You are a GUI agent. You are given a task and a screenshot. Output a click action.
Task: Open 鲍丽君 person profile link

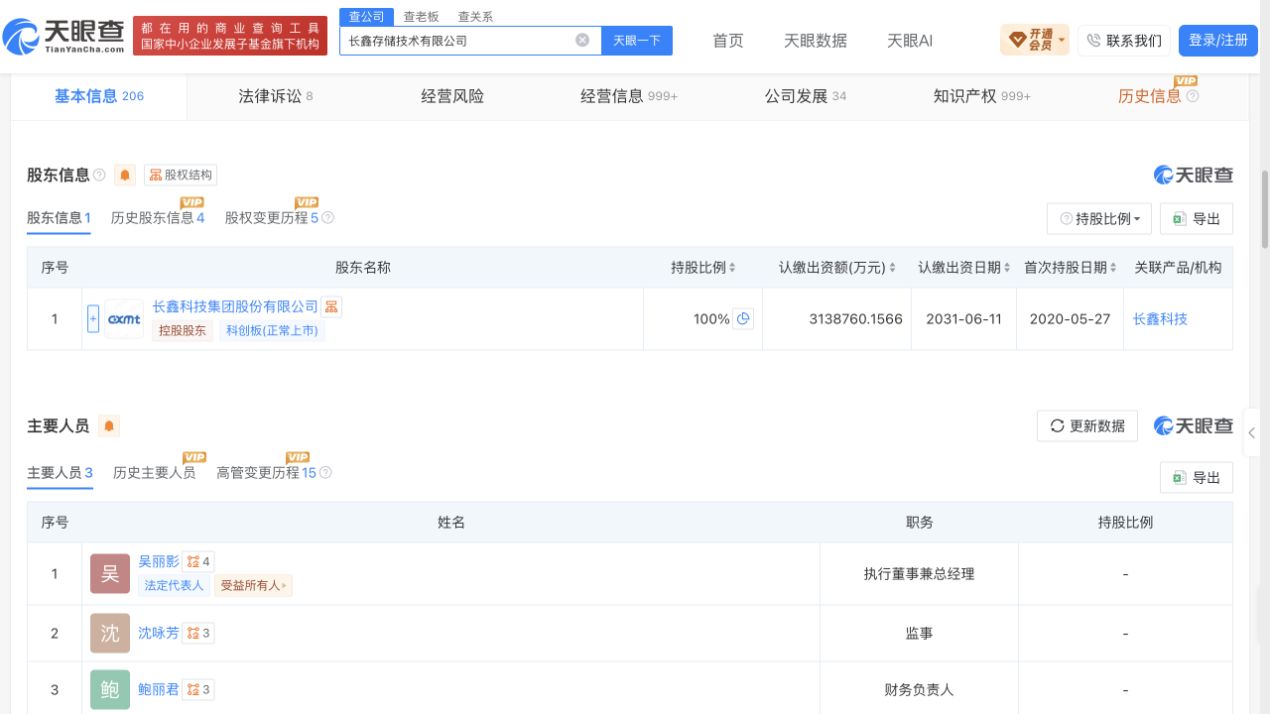(x=158, y=690)
